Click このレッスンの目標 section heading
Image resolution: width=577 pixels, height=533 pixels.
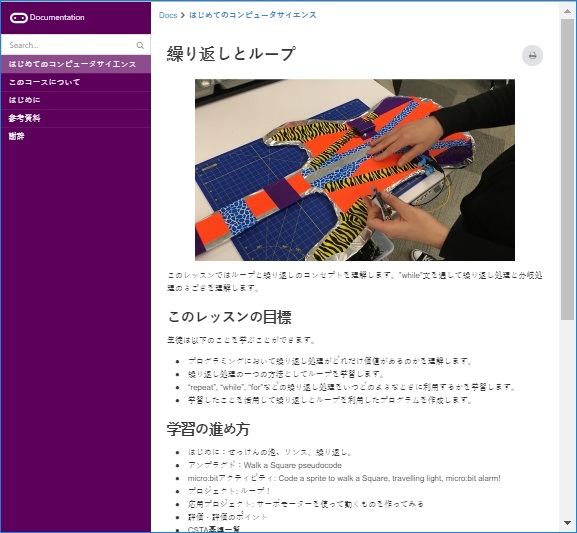tap(230, 317)
